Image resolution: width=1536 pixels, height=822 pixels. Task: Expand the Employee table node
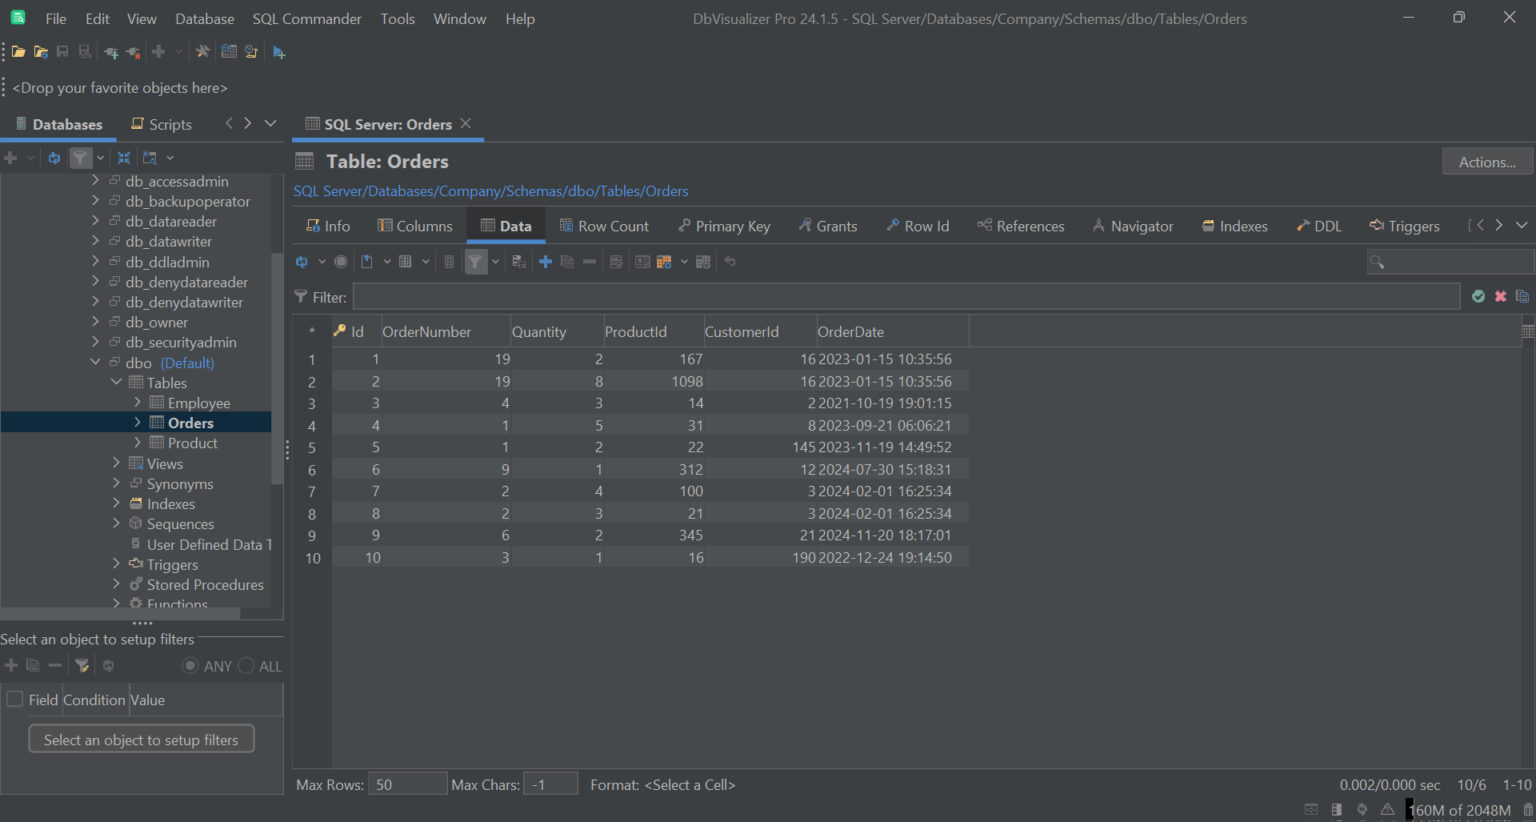138,402
